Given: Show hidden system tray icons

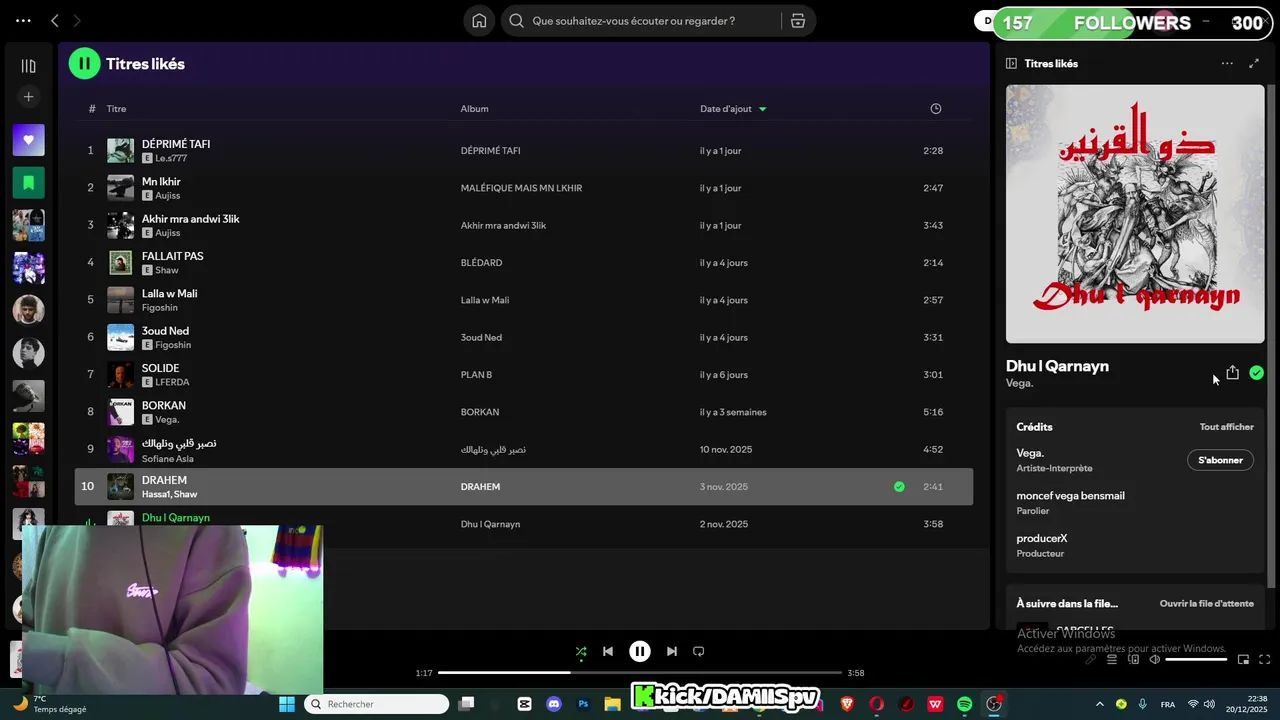Looking at the screenshot, I should [1100, 704].
